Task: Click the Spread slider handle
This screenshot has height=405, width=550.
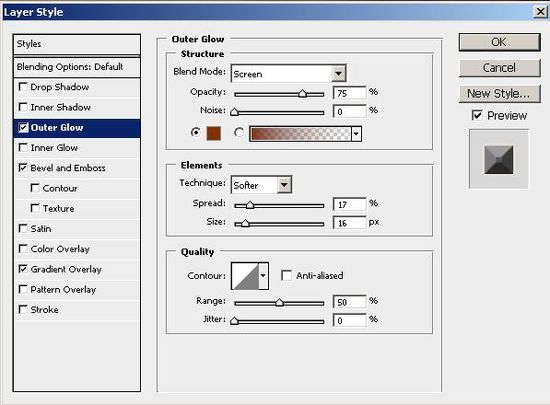Action: pyautogui.click(x=250, y=205)
